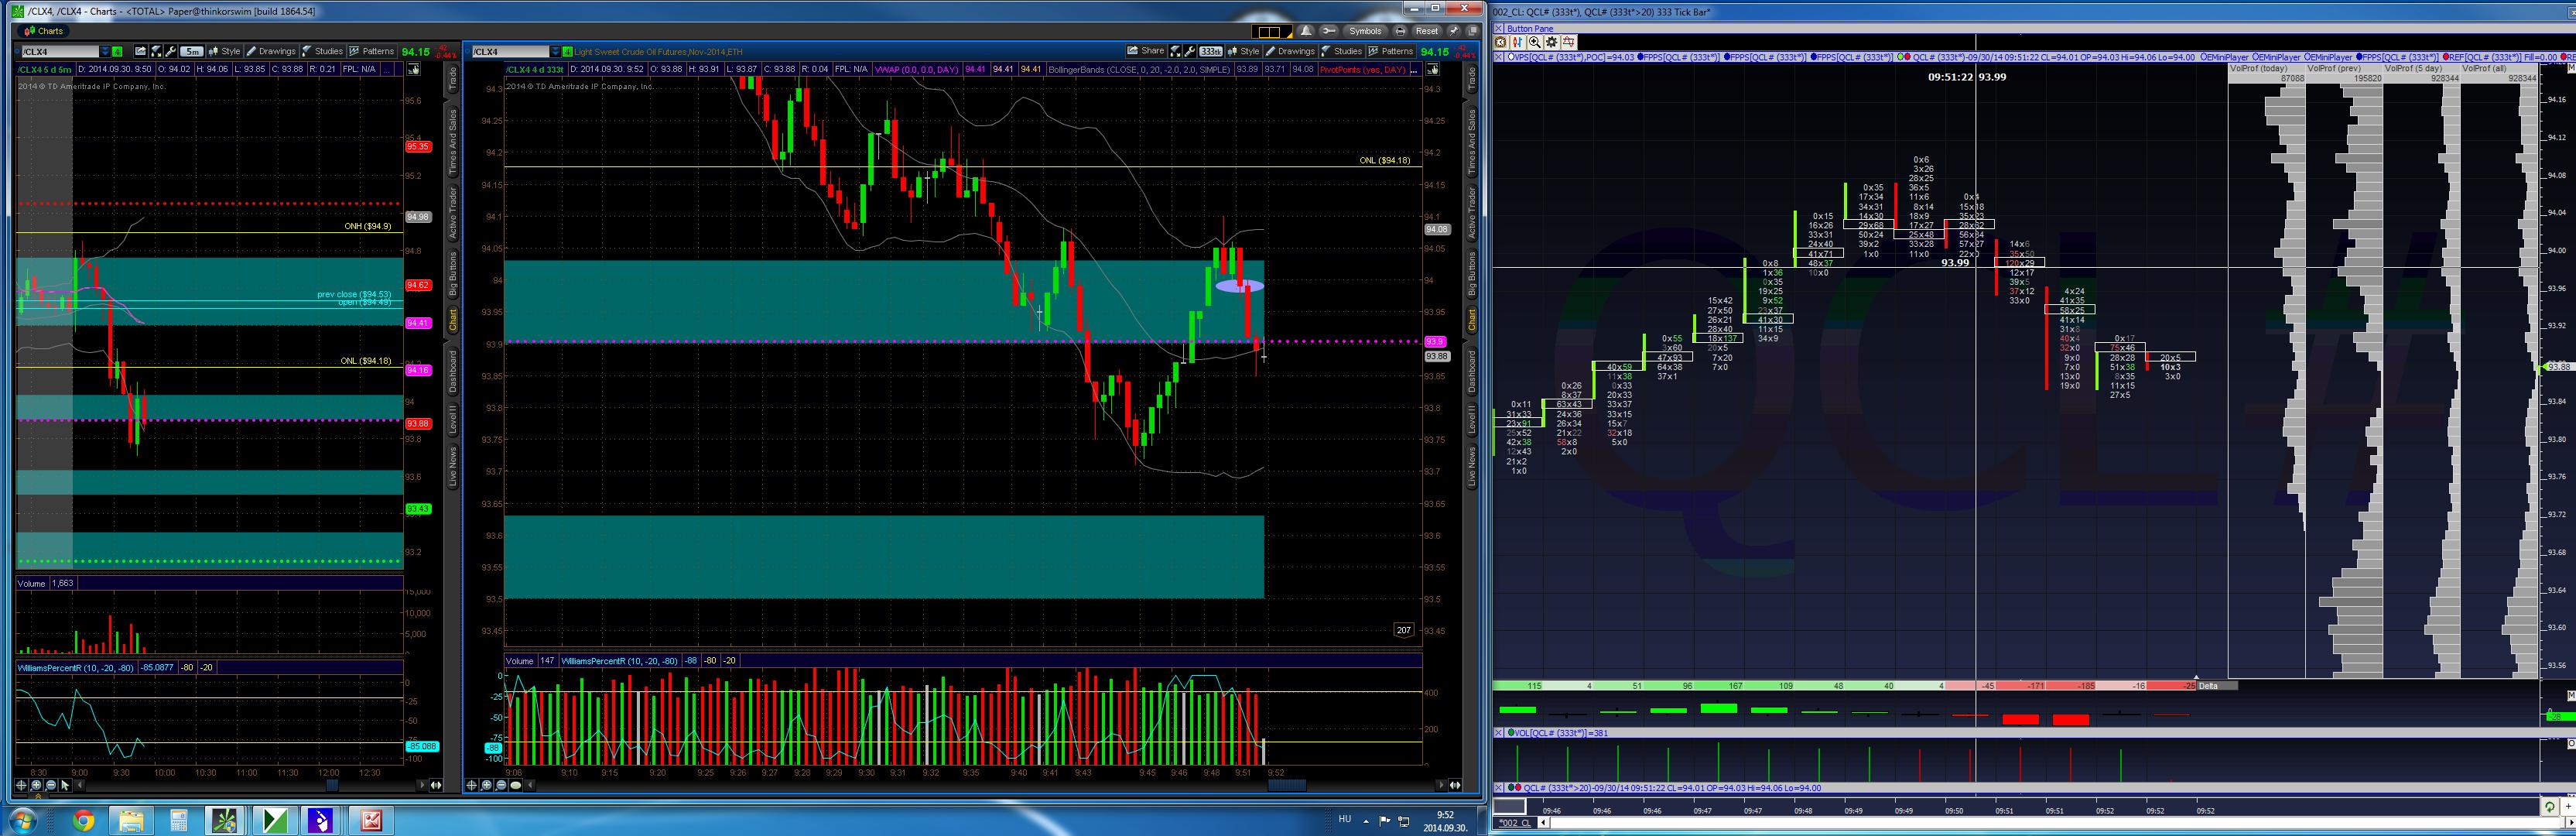Click the alert bell icon in the top bar
Image resolution: width=2576 pixels, height=836 pixels.
click(1305, 31)
